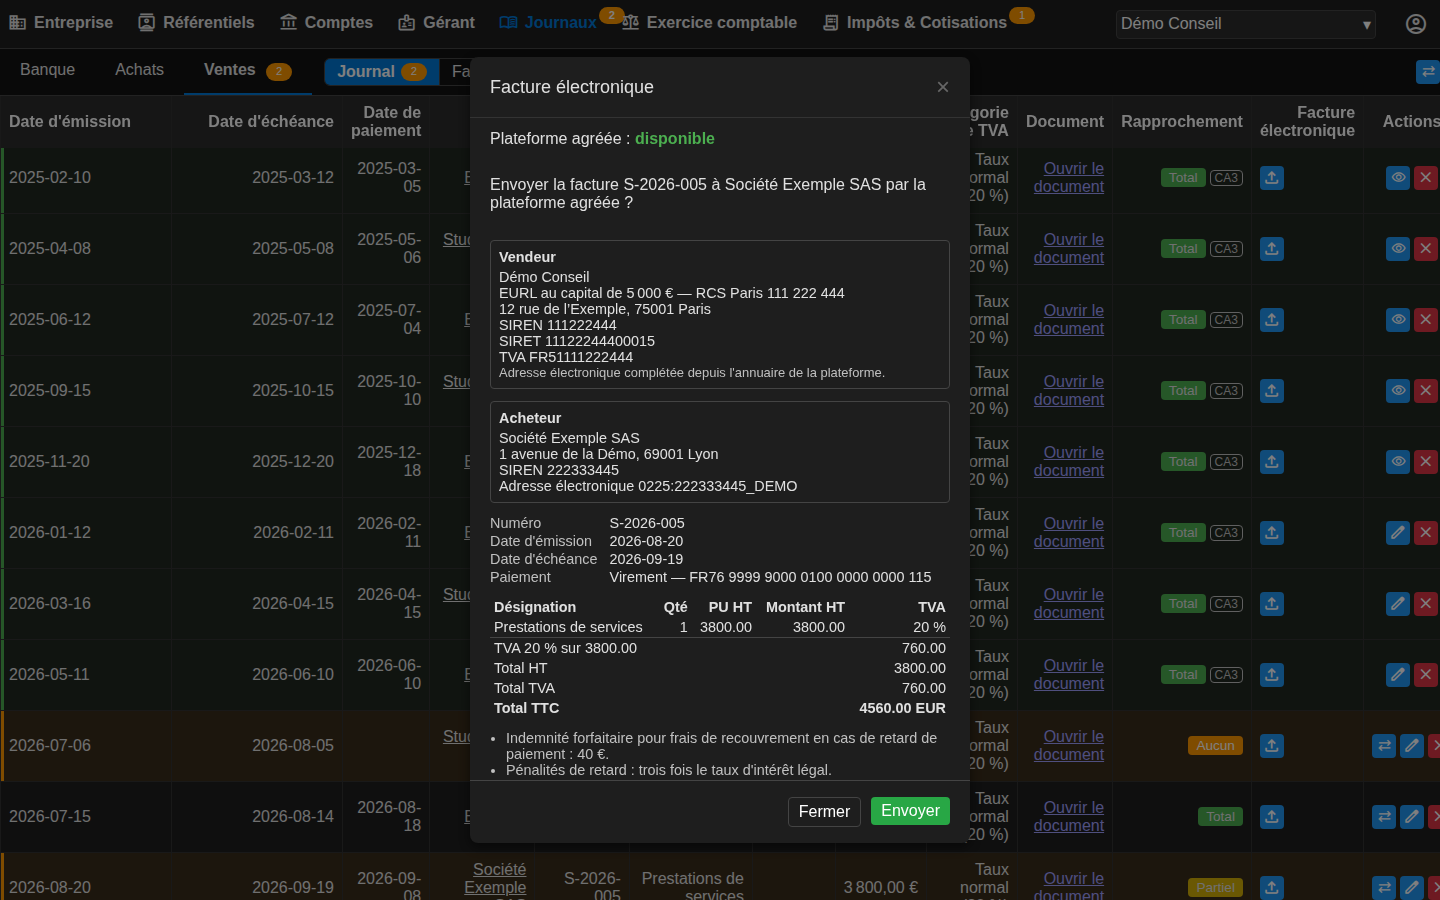Open the Démo Conseil company dropdown

pos(1245,24)
